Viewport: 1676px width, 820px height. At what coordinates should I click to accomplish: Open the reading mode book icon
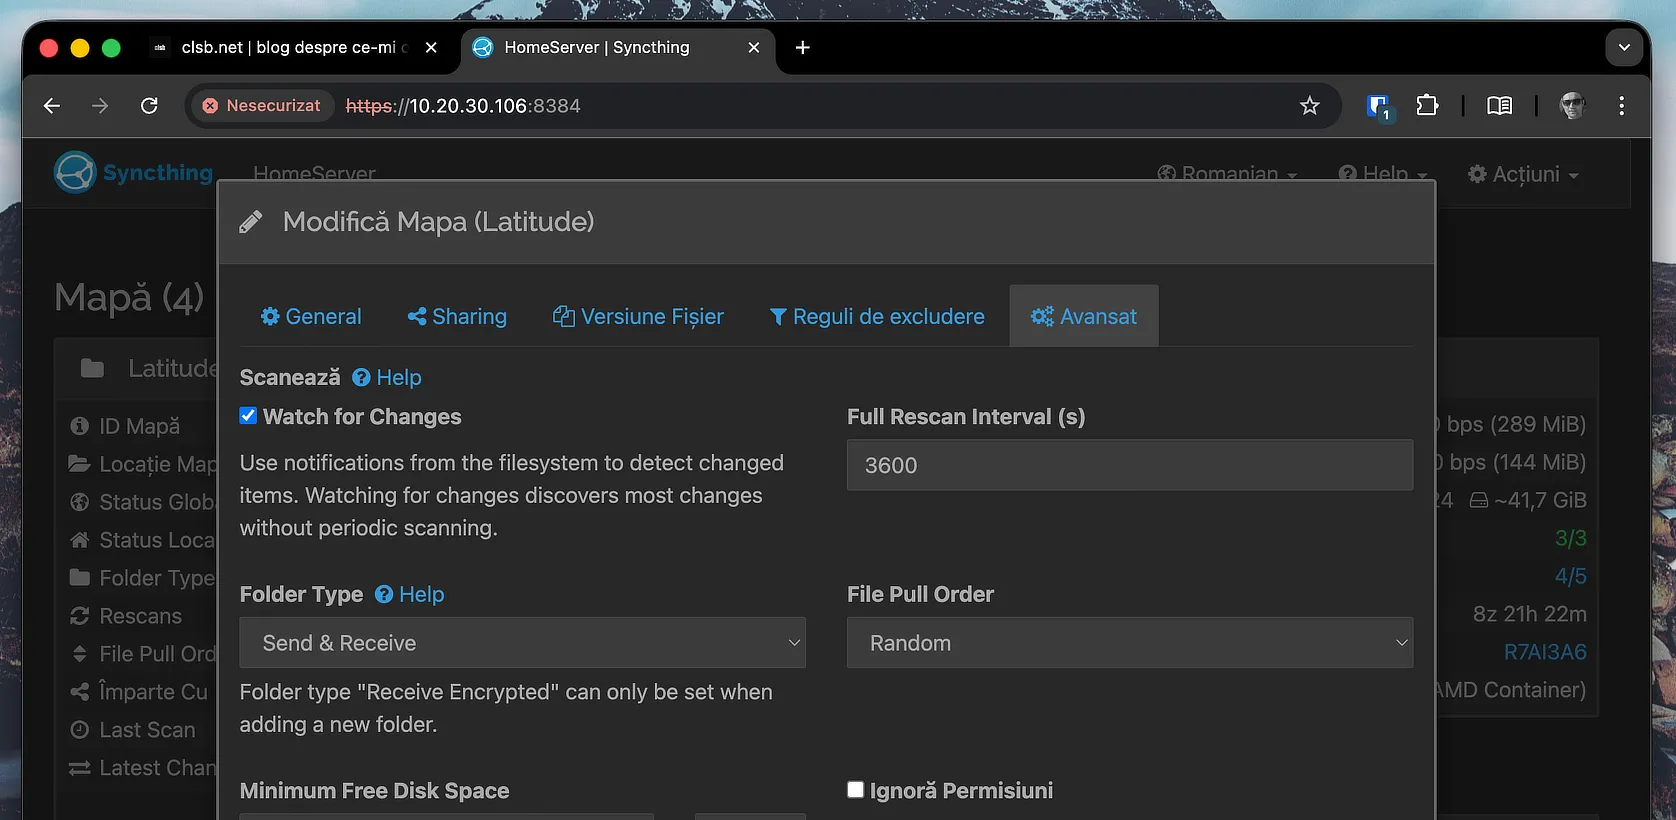1499,106
